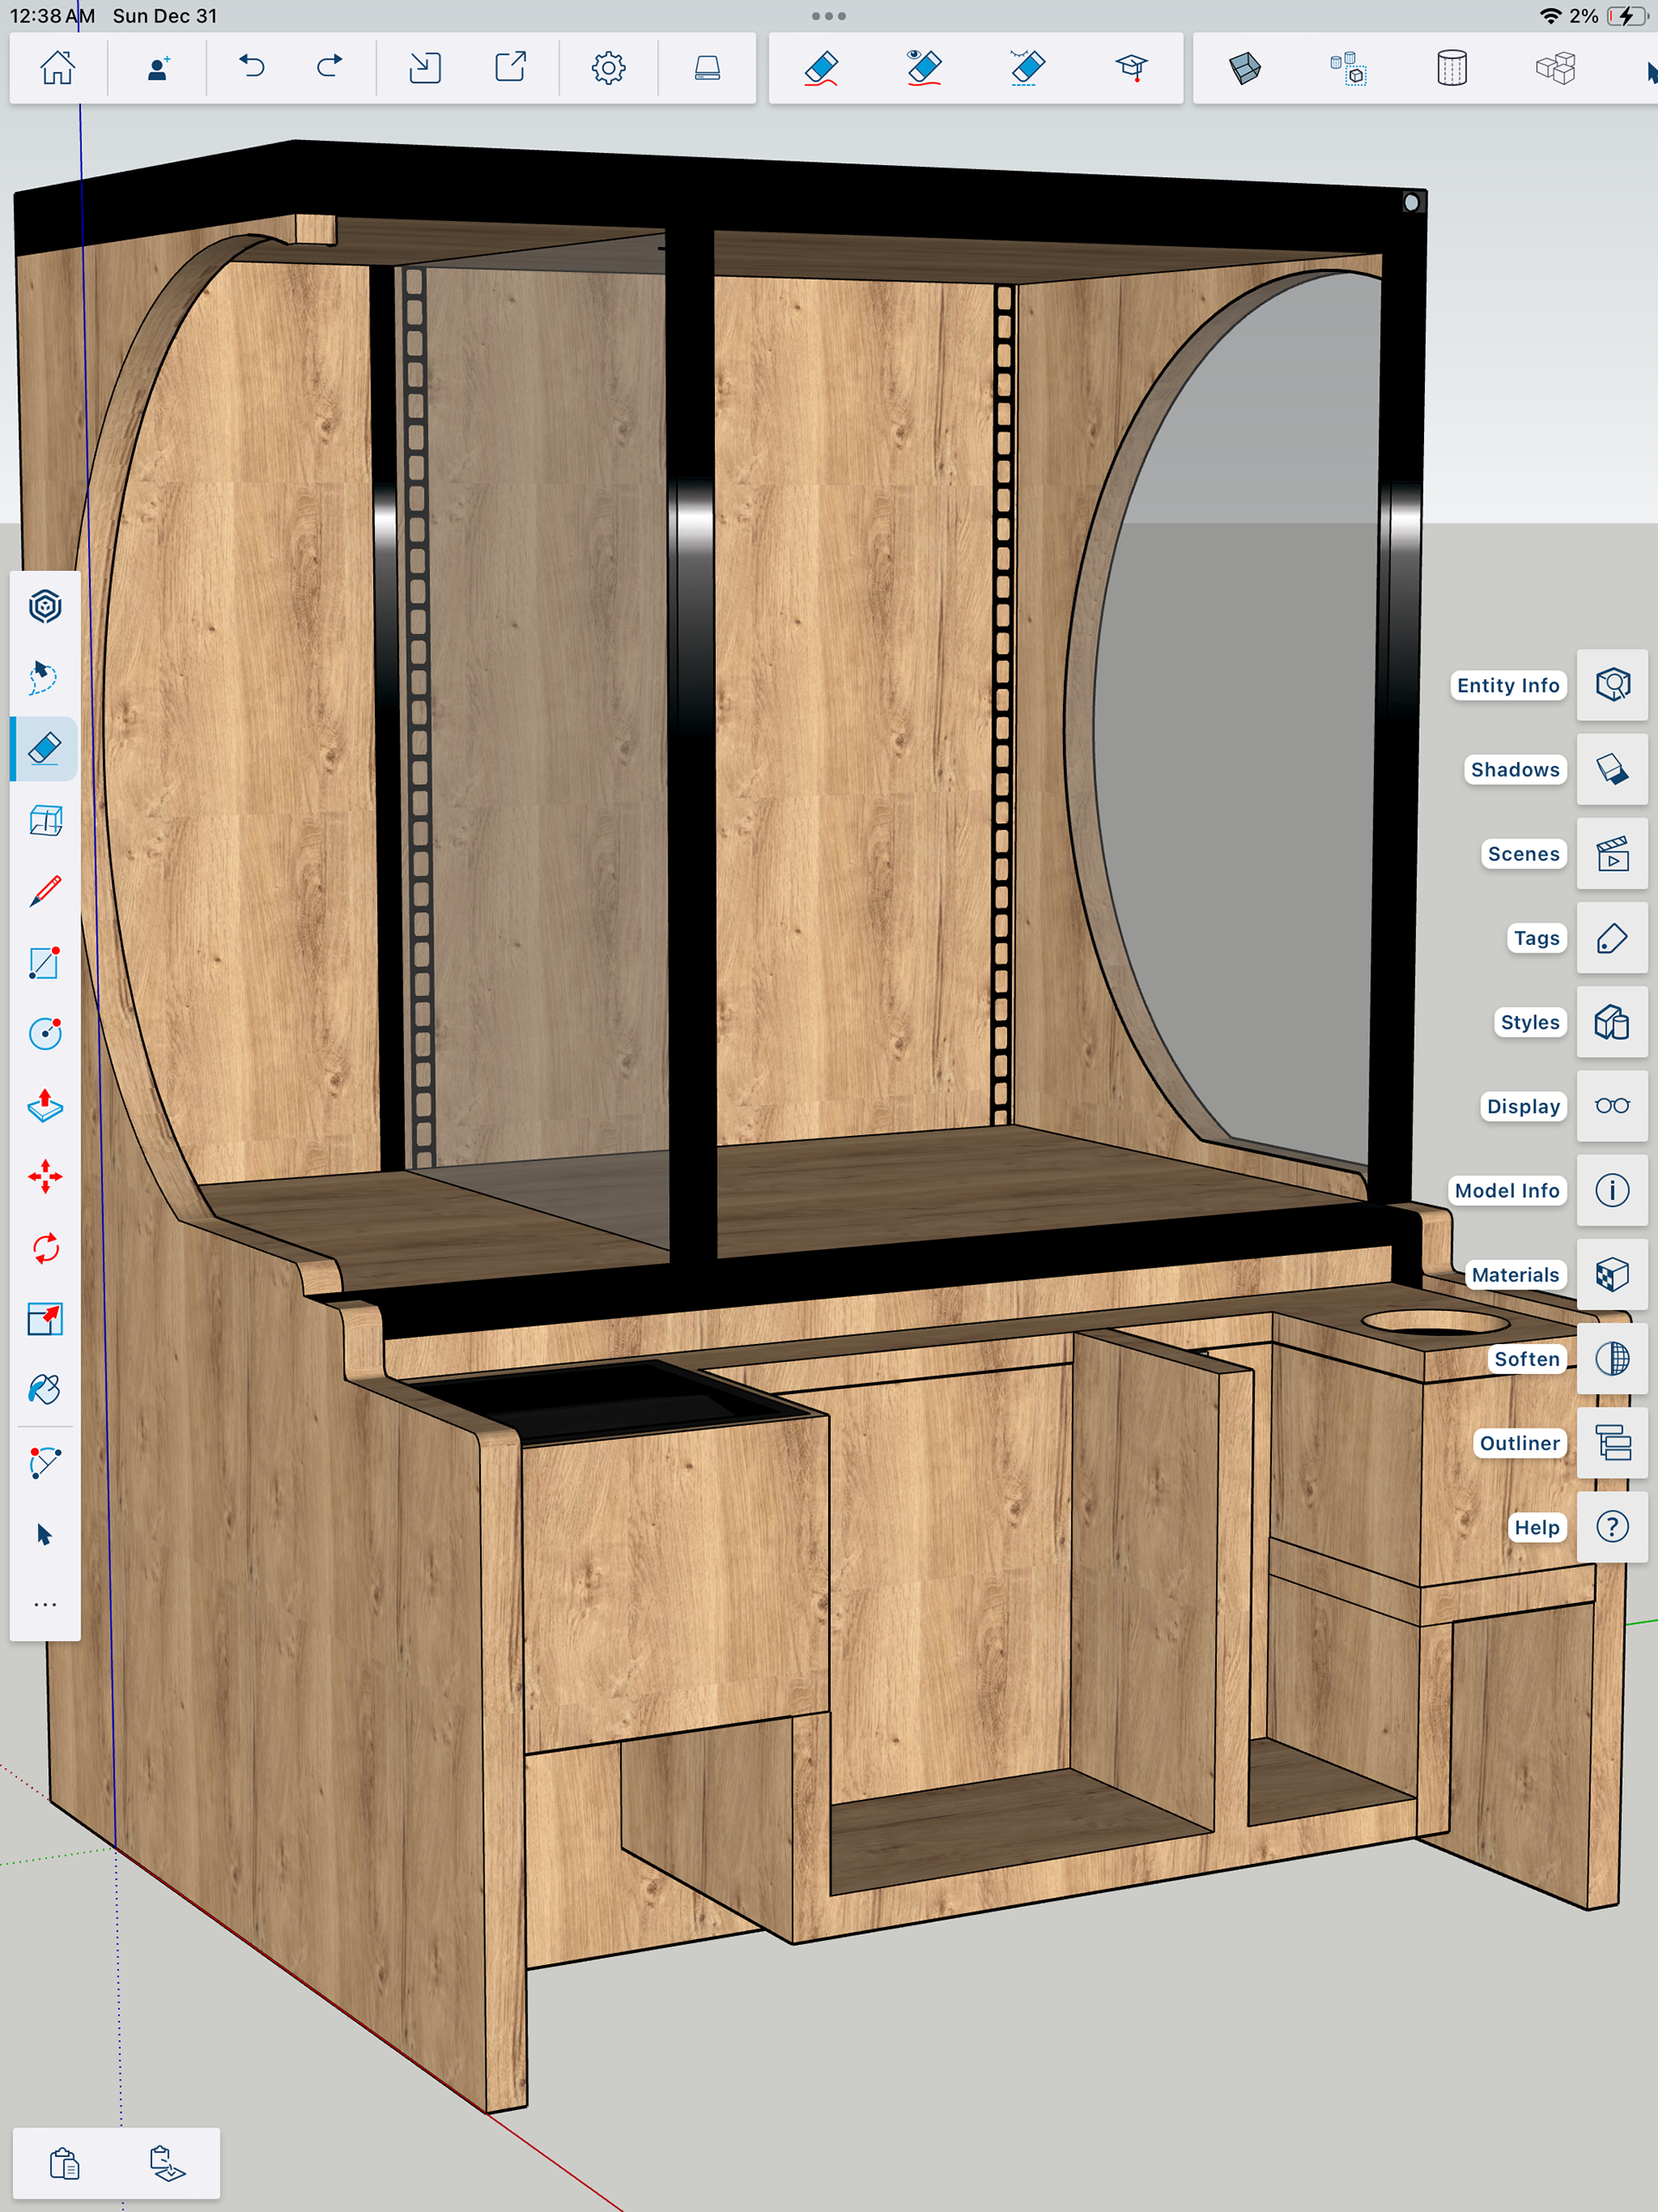Open the Shadows panel
The image size is (1658, 2212).
(x=1612, y=769)
